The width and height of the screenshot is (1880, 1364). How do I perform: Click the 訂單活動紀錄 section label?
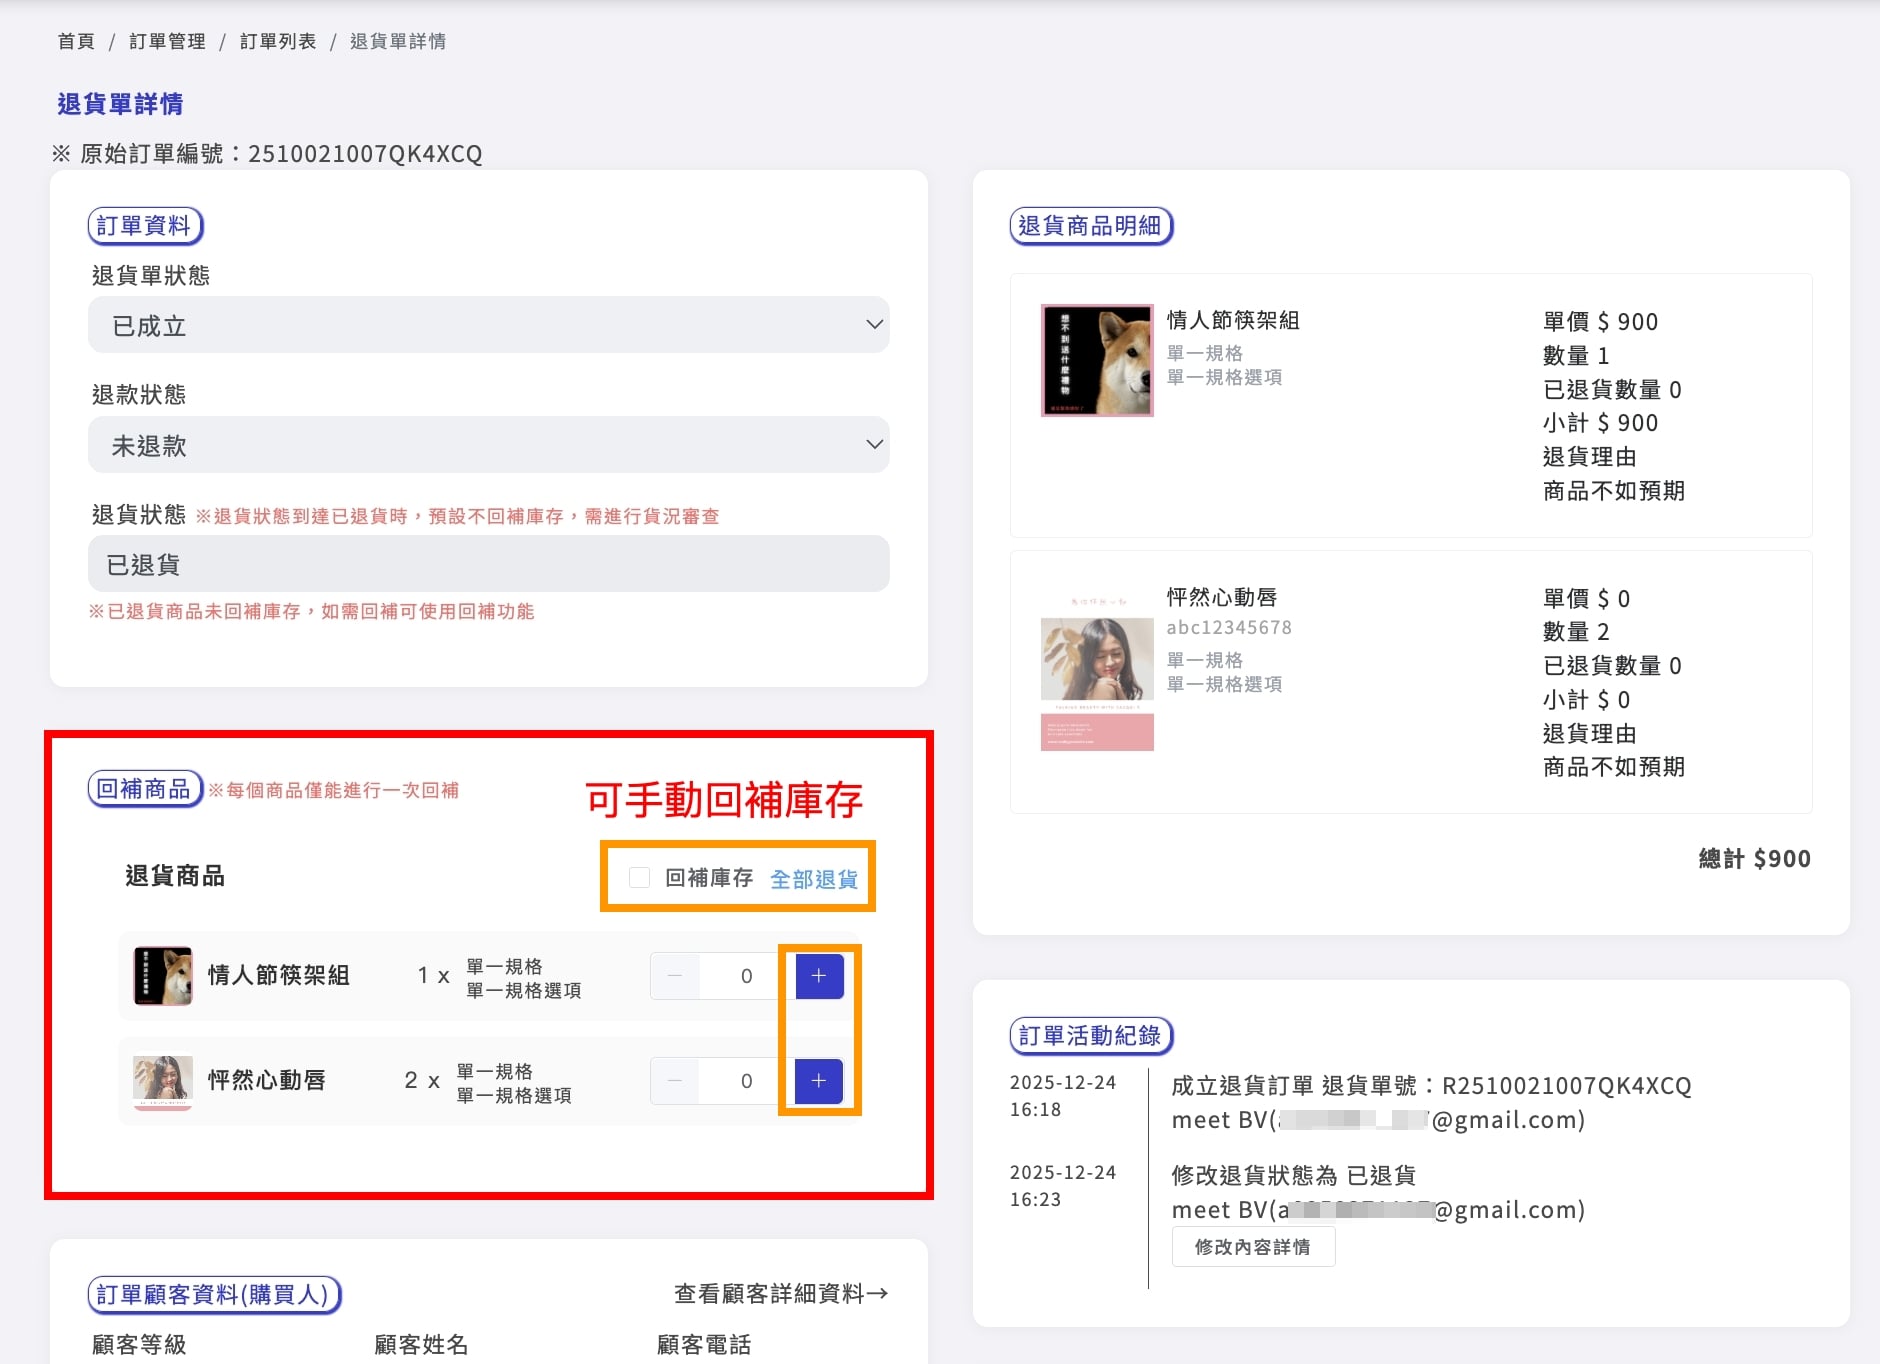[1091, 1036]
